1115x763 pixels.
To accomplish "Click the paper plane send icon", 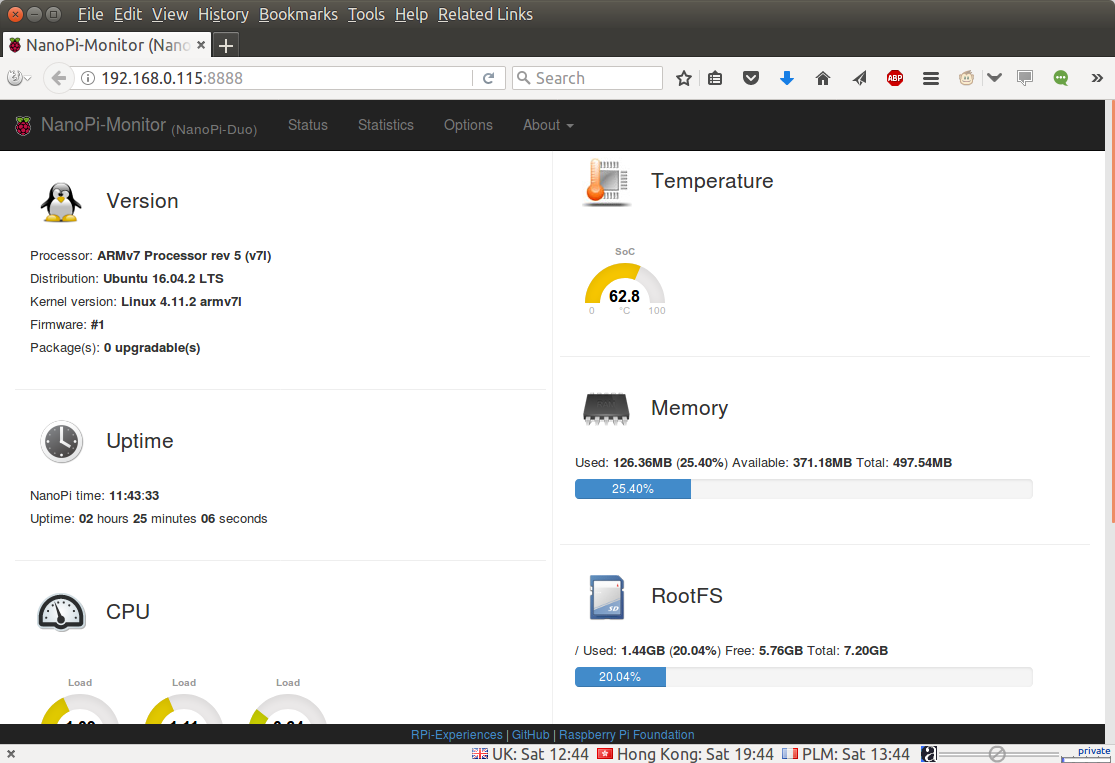I will [860, 78].
